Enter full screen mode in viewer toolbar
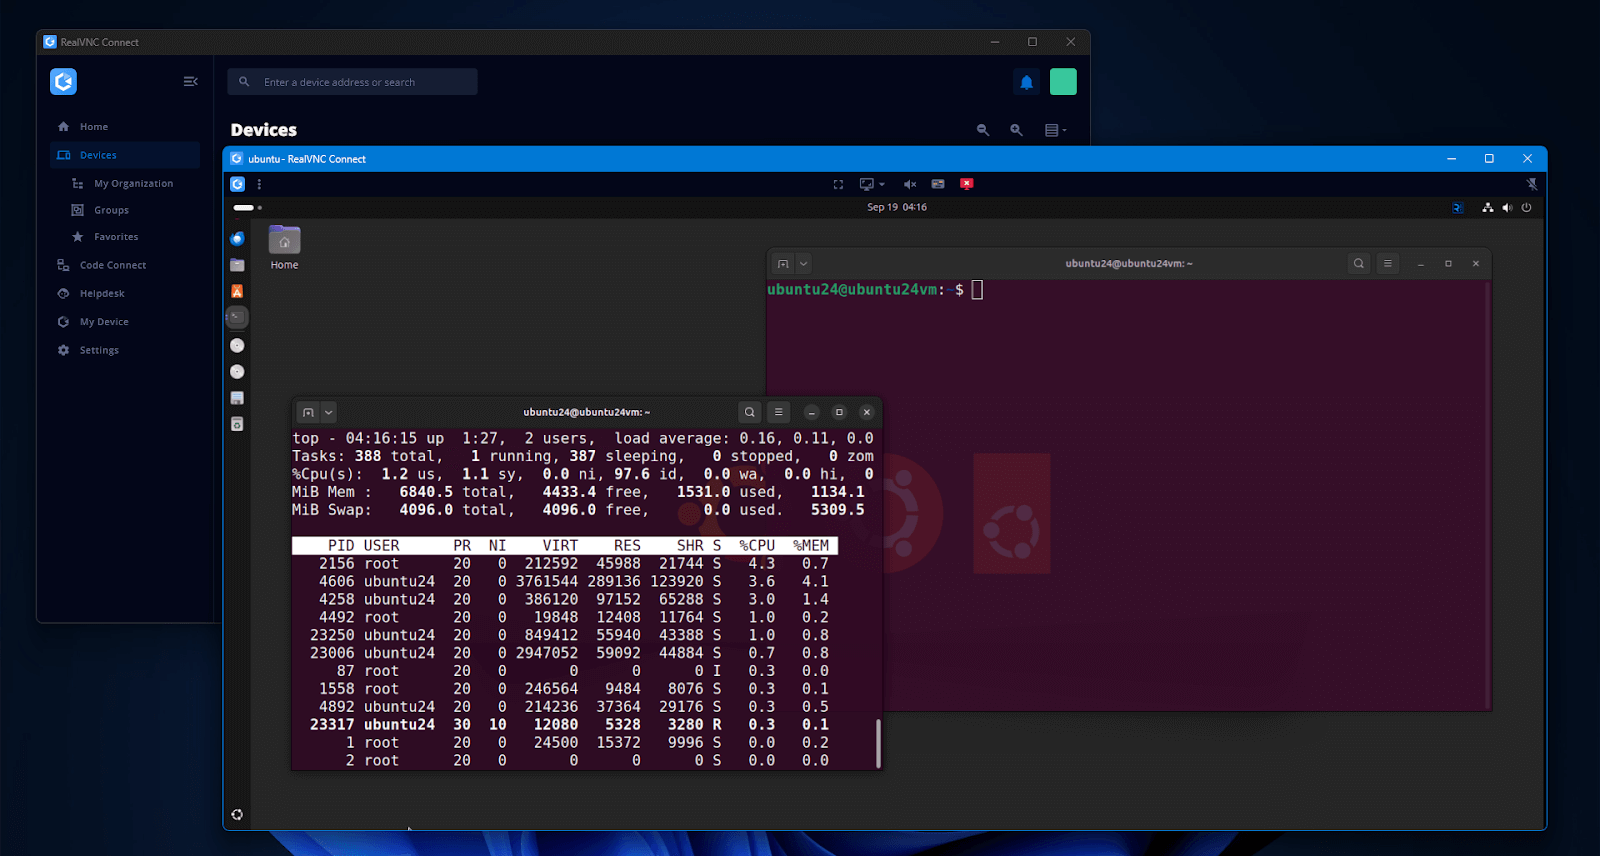 coord(838,184)
